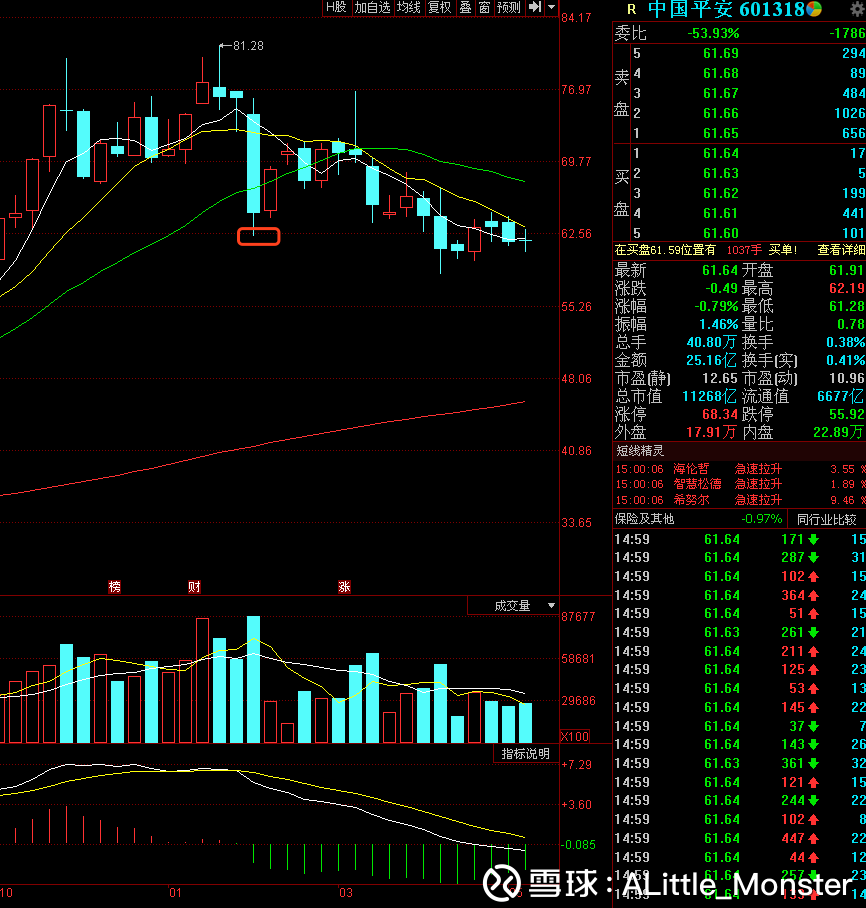Add stock via 加自选 button
The image size is (866, 908).
pyautogui.click(x=372, y=7)
